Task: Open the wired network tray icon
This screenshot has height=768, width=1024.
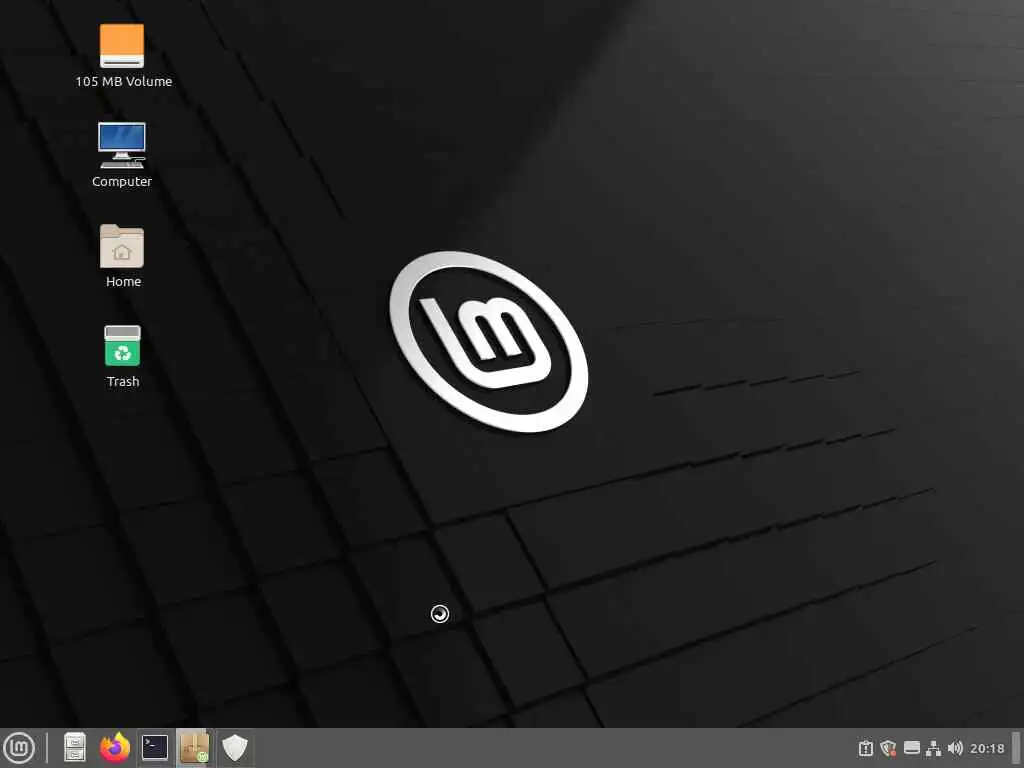Action: (934, 748)
